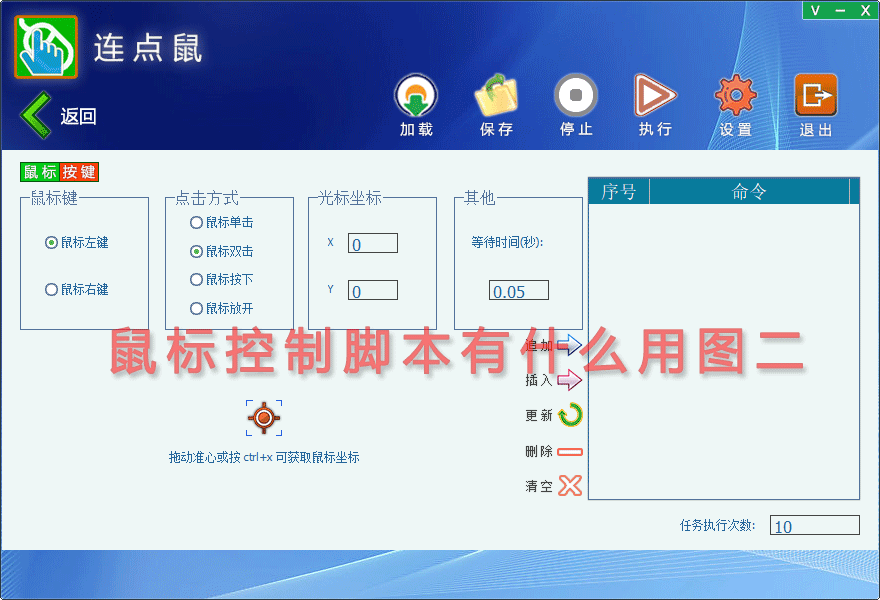Viewport: 880px width, 600px height.
Task: Switch to the 按键 tab
Action: (x=79, y=172)
